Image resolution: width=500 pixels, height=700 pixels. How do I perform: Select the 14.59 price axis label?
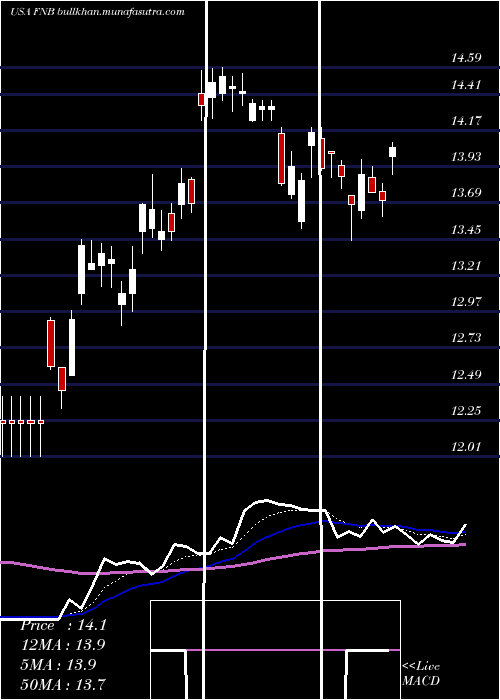click(466, 58)
